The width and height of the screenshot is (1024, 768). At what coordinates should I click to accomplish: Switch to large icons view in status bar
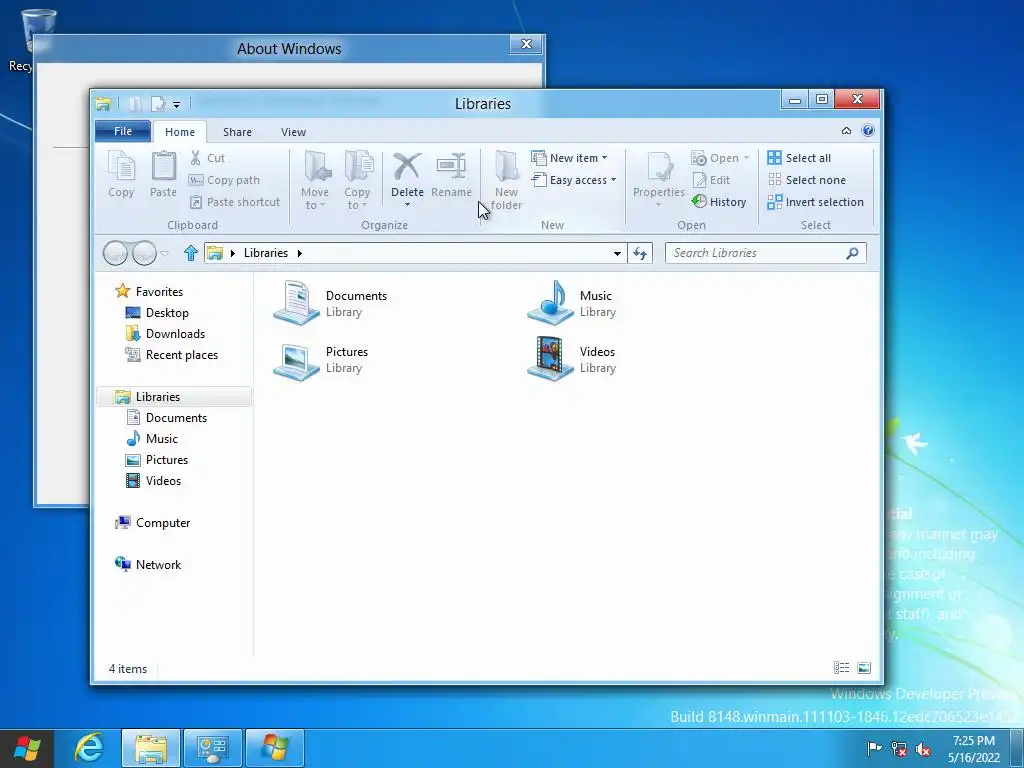tap(864, 667)
